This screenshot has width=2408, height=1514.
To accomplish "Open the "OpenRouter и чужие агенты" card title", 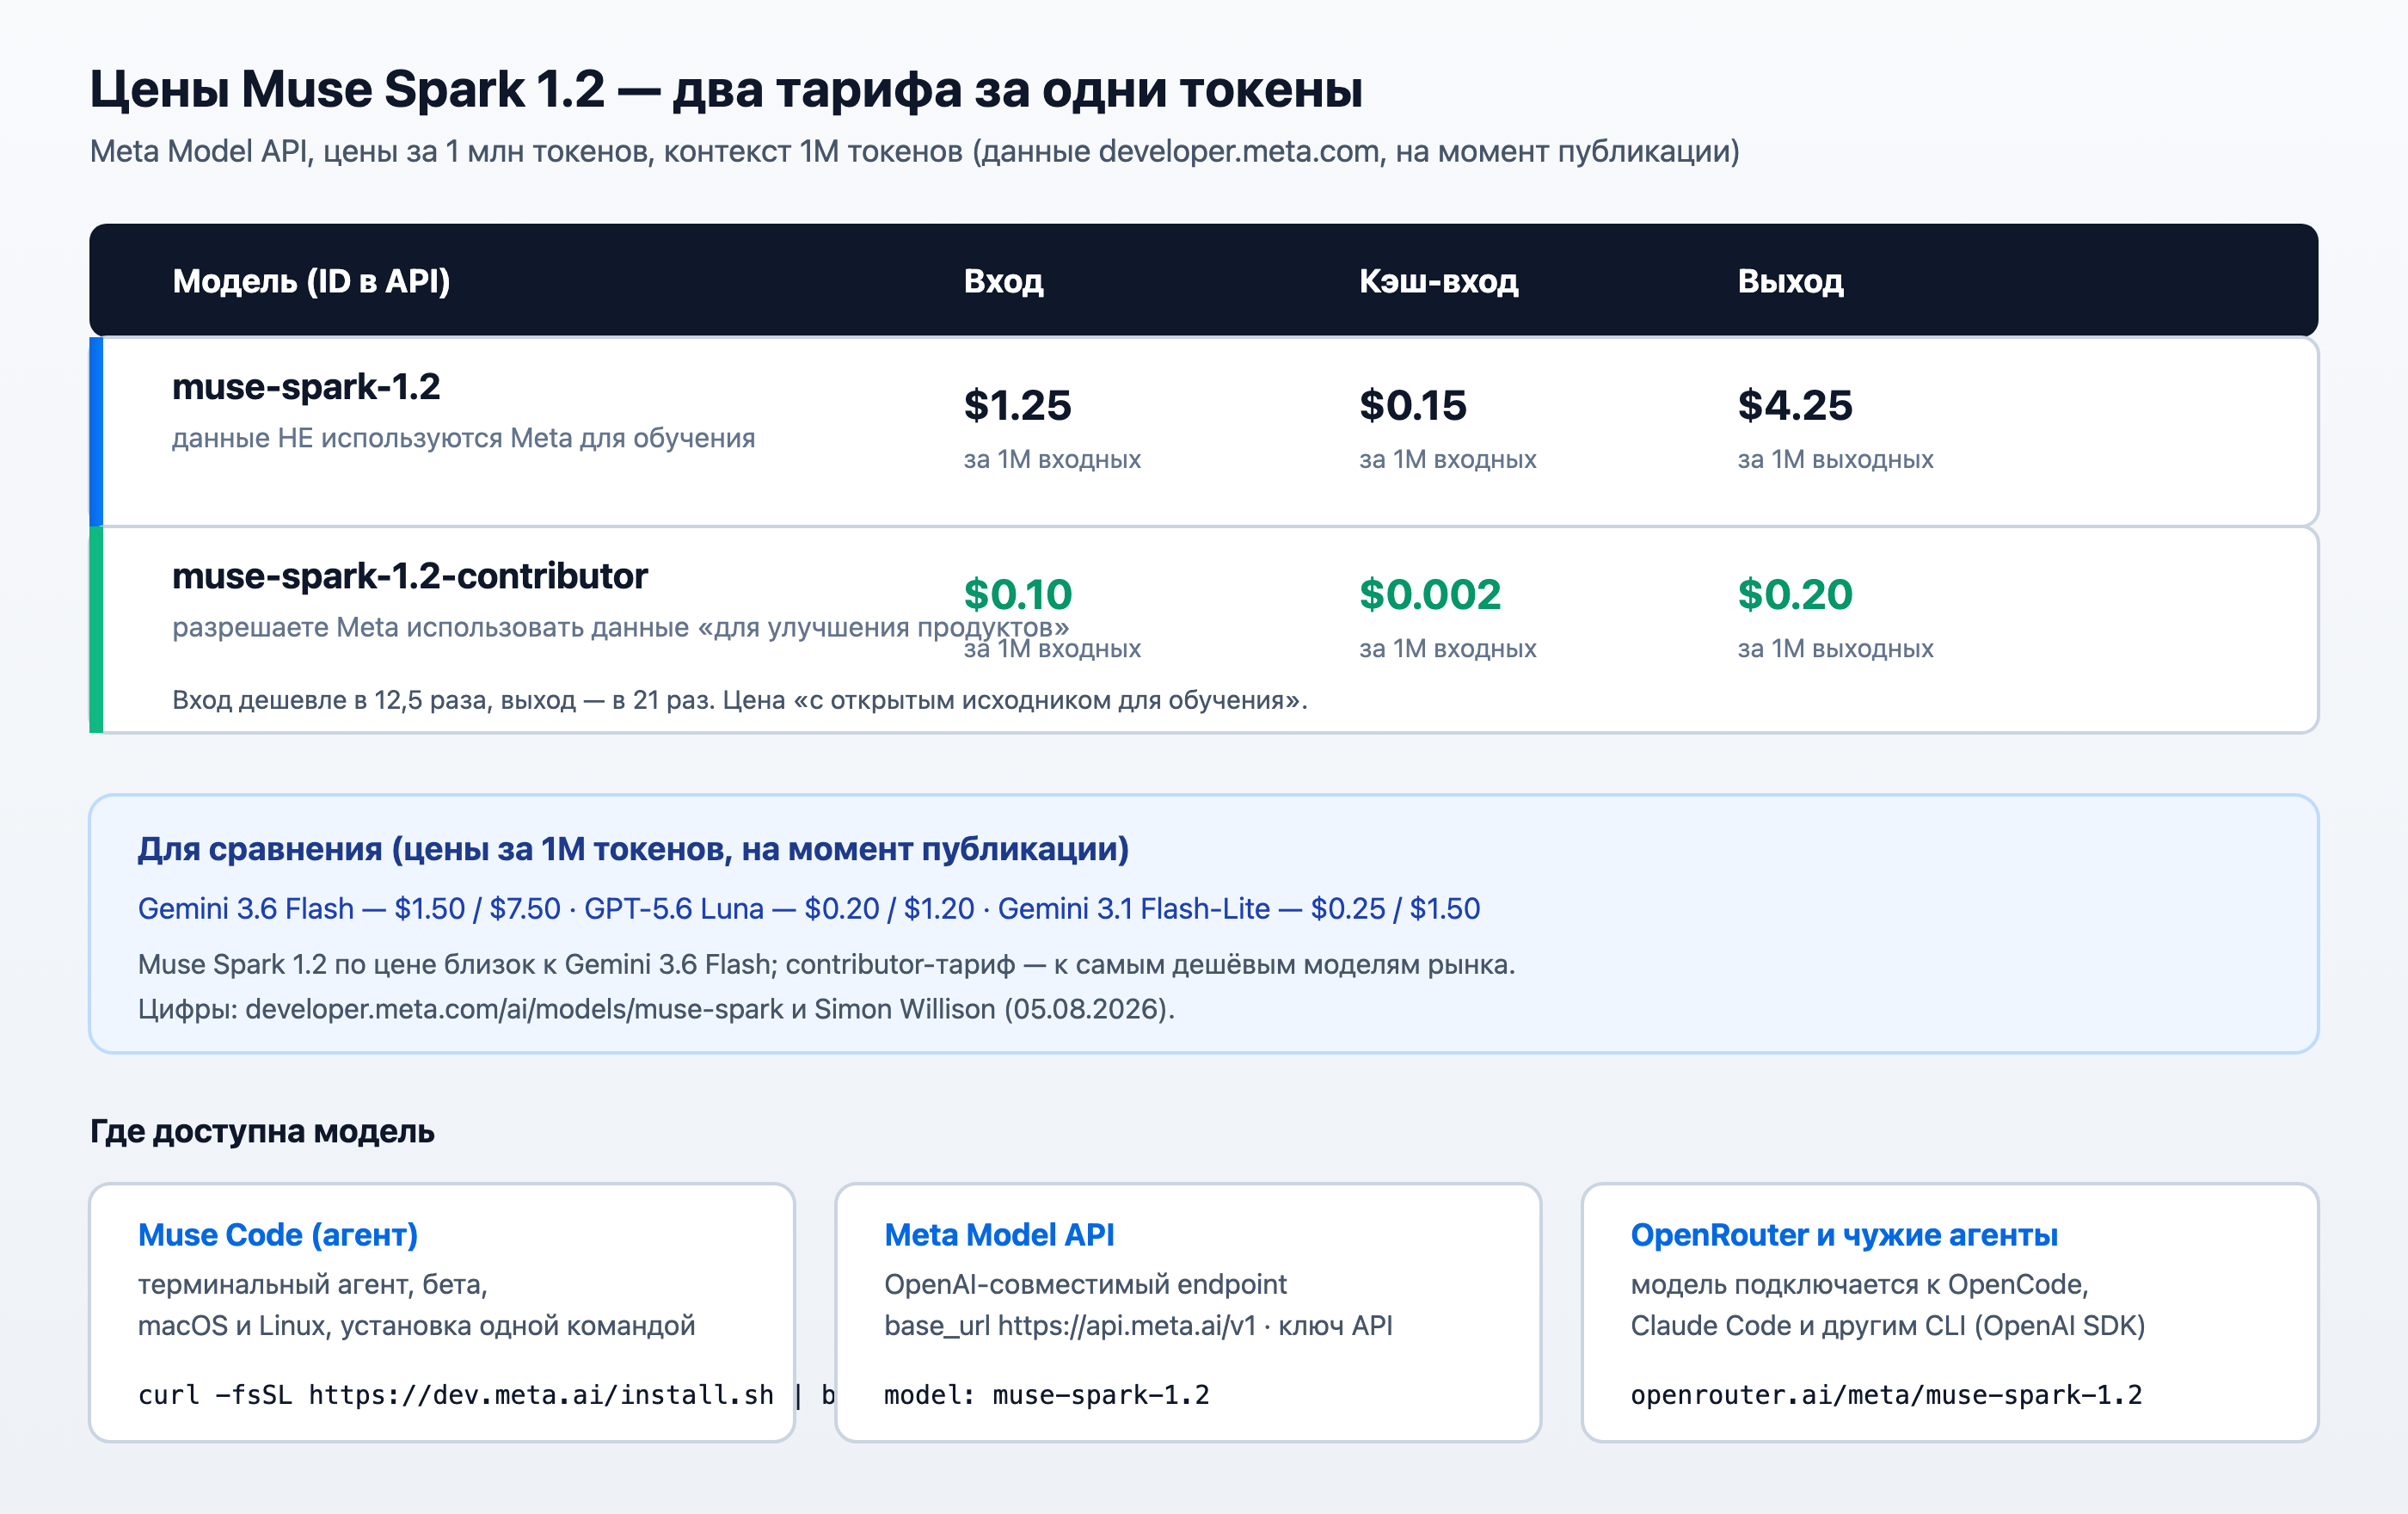I will pos(1843,1235).
